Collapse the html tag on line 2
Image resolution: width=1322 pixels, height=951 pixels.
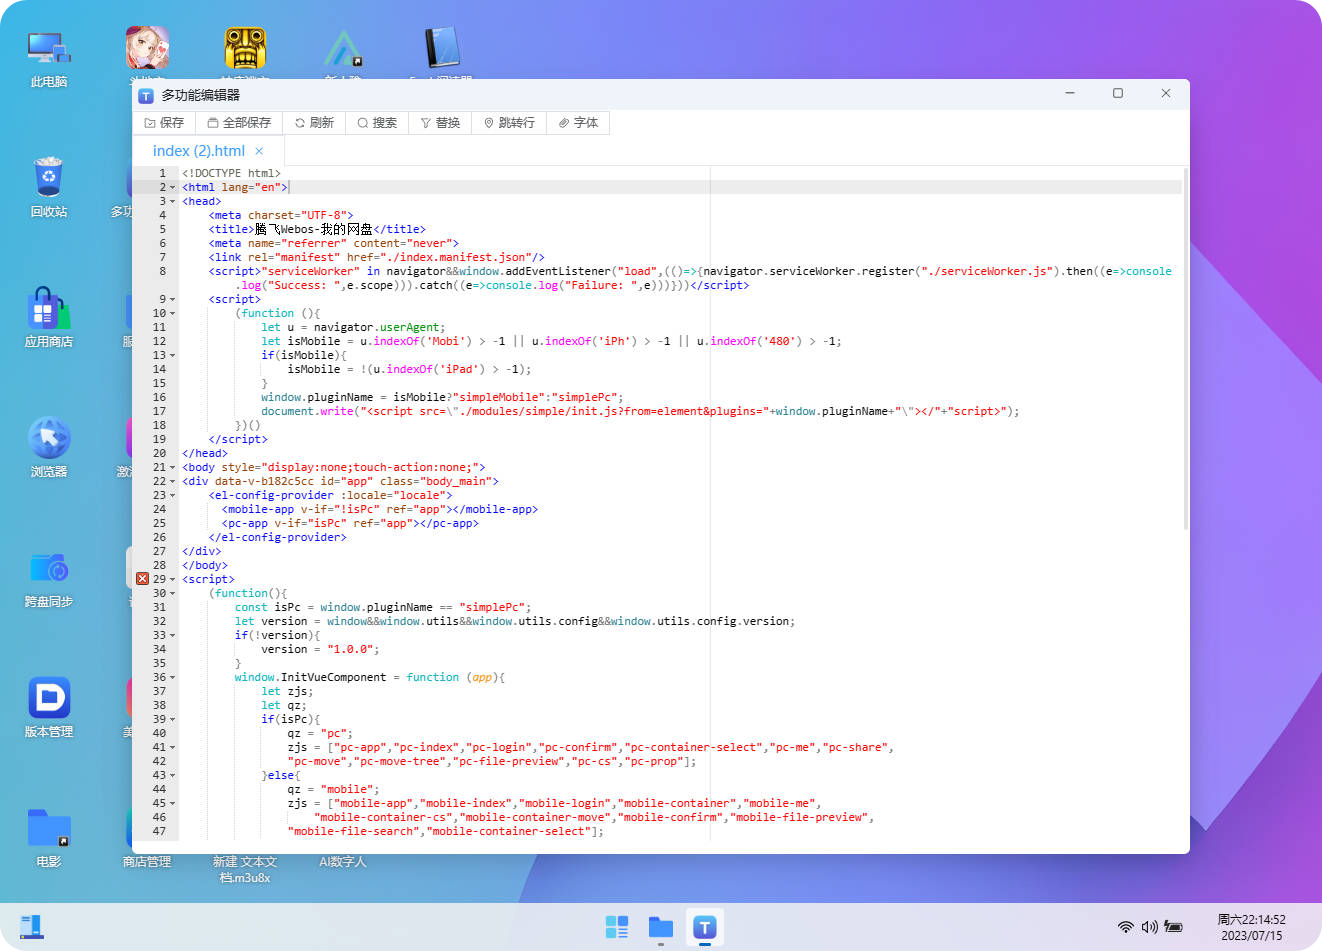point(172,188)
